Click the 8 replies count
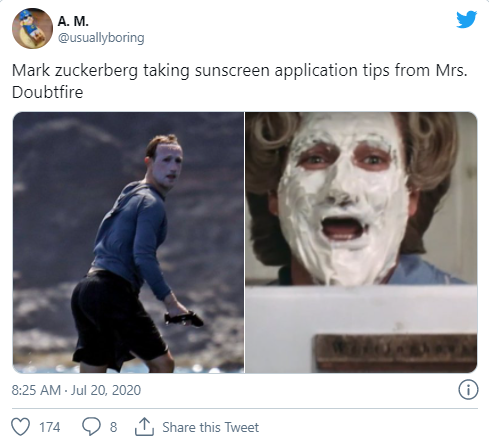Viewport: 489px width, 439px height. pos(113,427)
